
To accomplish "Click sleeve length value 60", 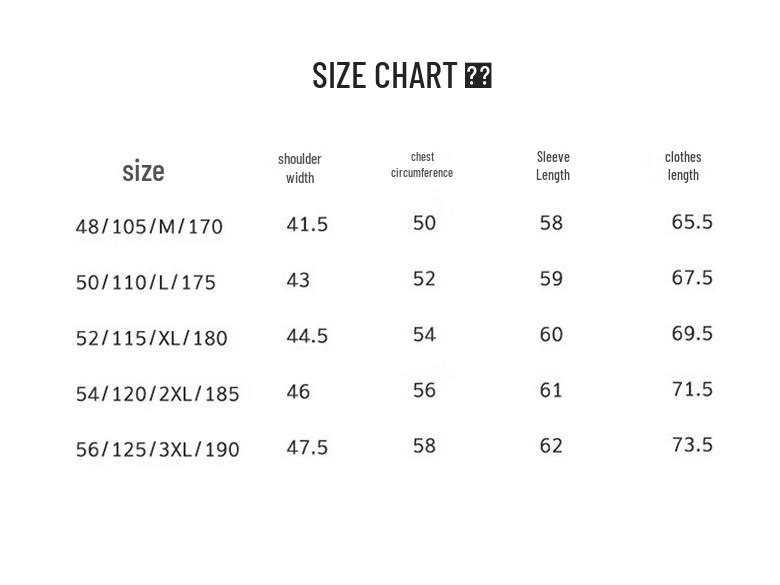I will pyautogui.click(x=551, y=335).
